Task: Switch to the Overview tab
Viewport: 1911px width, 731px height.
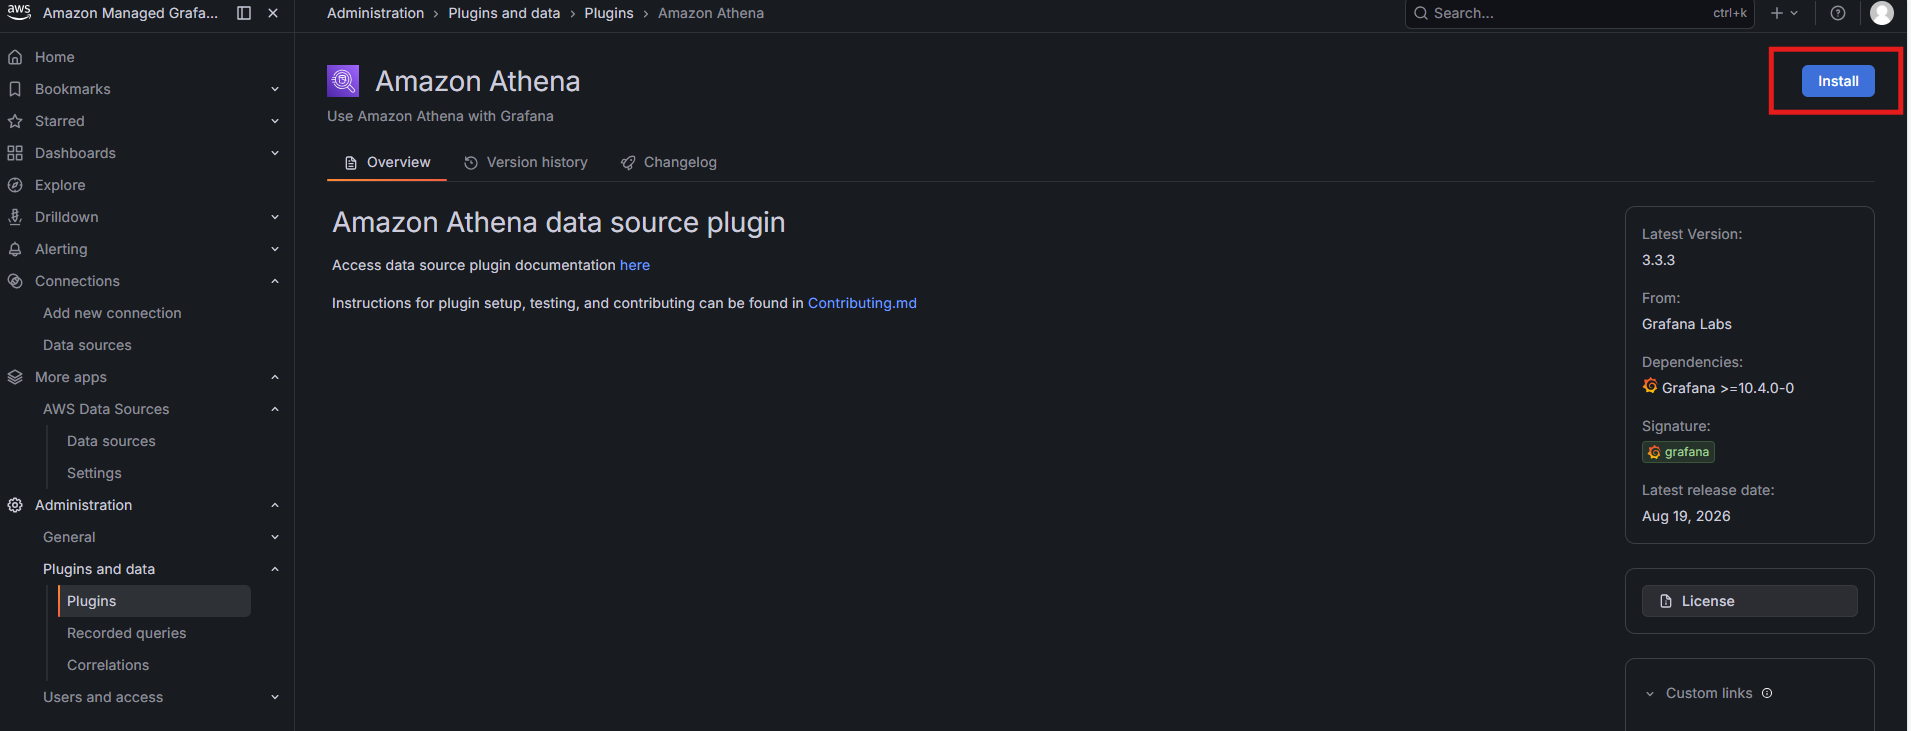Action: point(387,162)
